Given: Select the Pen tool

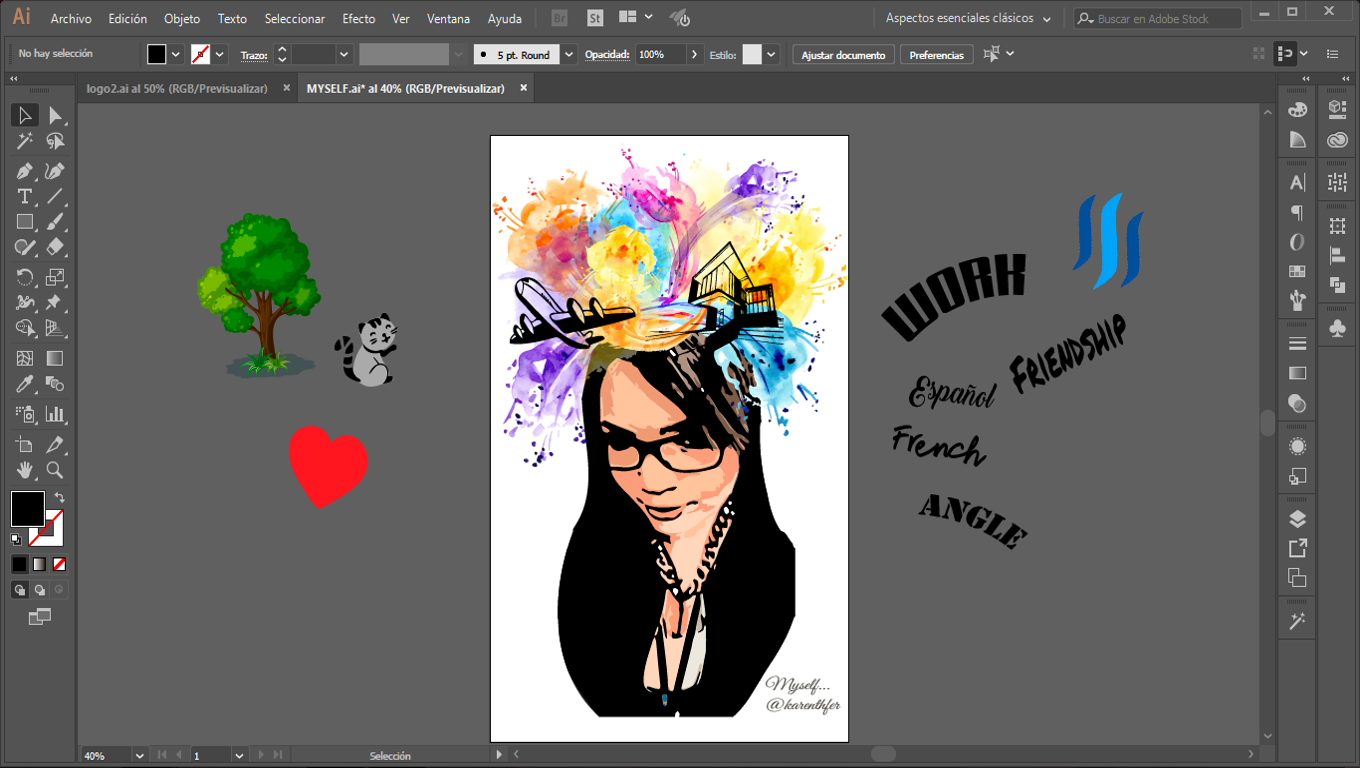Looking at the screenshot, I should tap(25, 171).
